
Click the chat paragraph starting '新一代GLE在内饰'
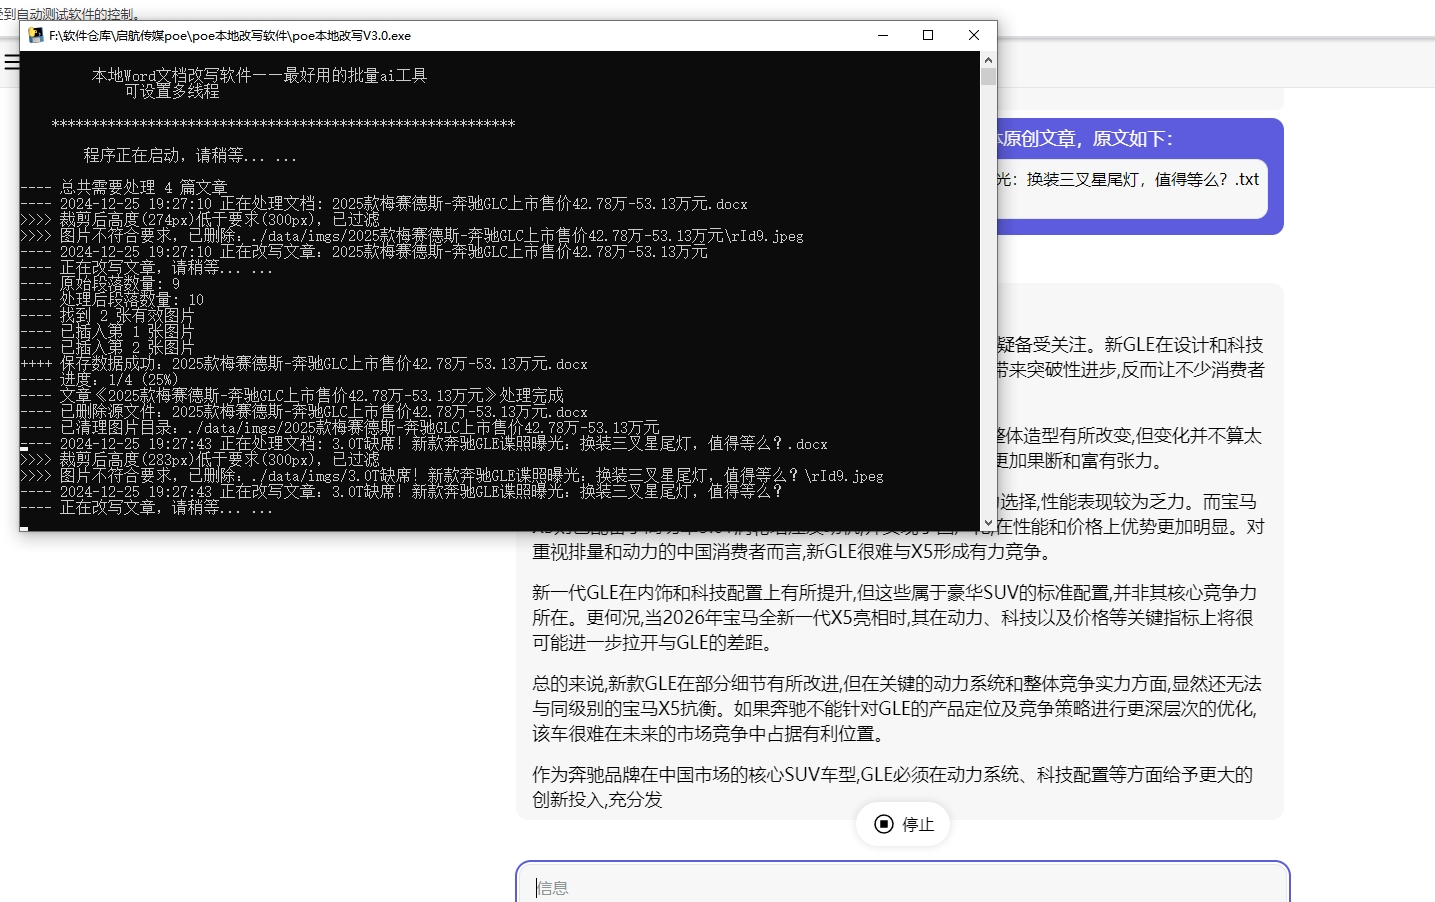(x=895, y=618)
